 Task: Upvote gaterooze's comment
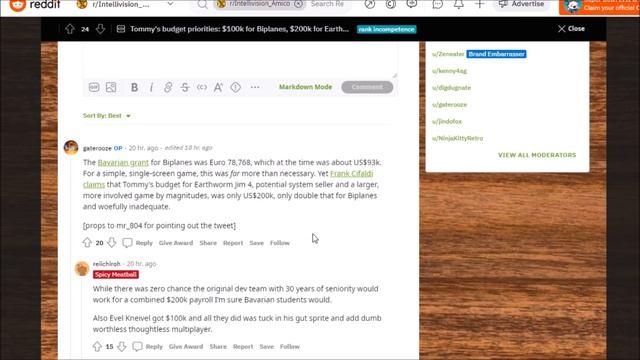pos(87,242)
